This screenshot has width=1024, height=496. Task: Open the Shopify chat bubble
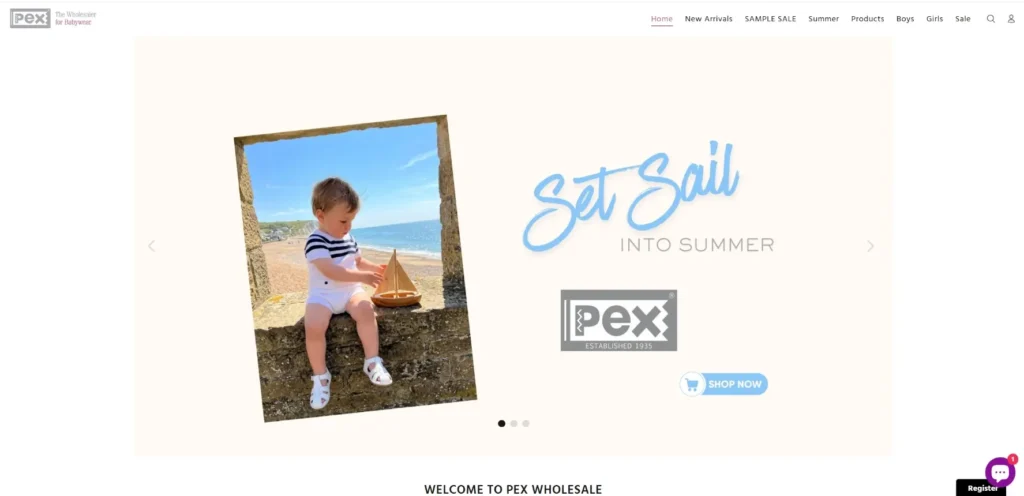pyautogui.click(x=1000, y=472)
